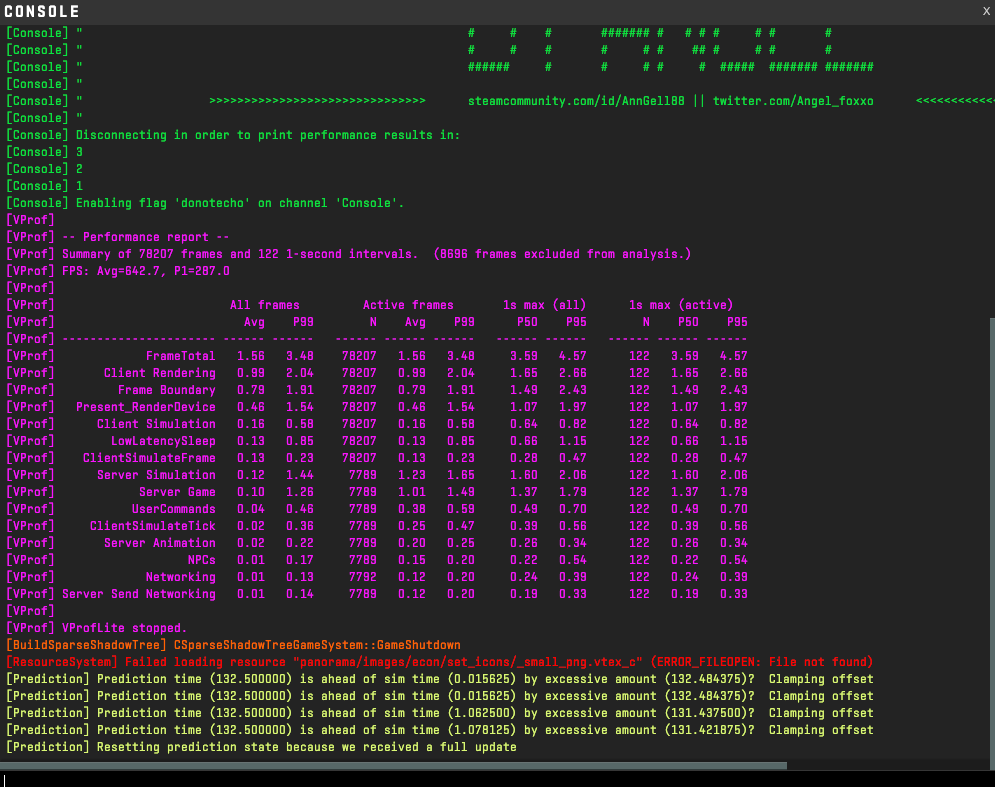The image size is (995, 787).
Task: Click the FrameTotal All frames Avg value 1.56
Action: coord(251,356)
